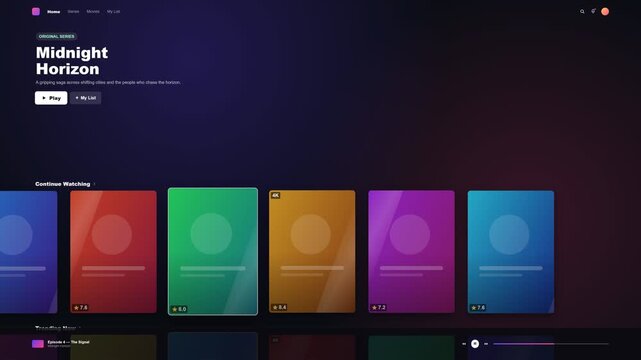Click the 8.0 star rating badge
This screenshot has height=360, width=641.
click(x=179, y=309)
